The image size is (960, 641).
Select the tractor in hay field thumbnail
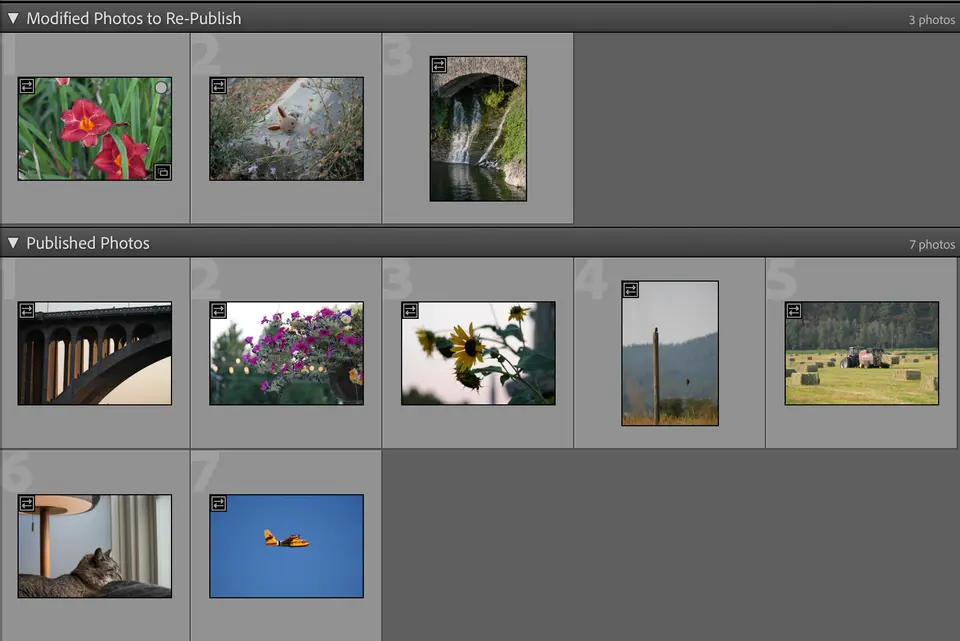[x=861, y=353]
